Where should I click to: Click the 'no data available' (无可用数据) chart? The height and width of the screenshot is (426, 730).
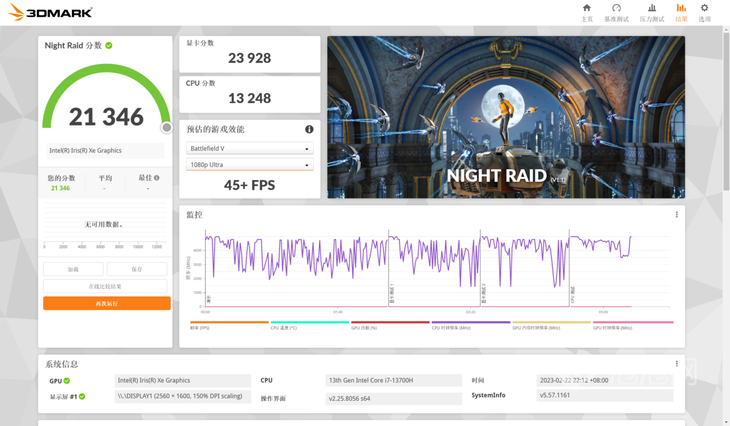coord(105,224)
